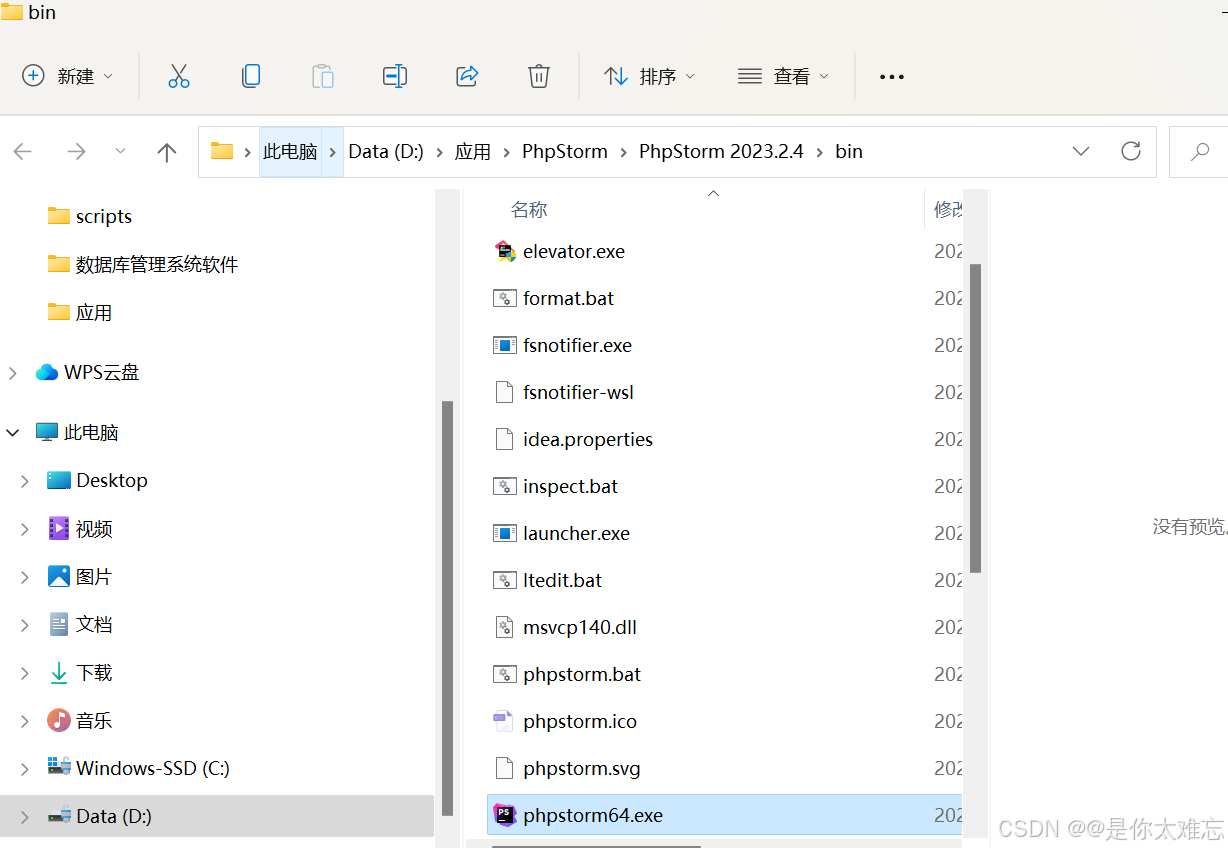Click the file list vertical scrollbar
The width and height of the screenshot is (1228, 848).
976,418
